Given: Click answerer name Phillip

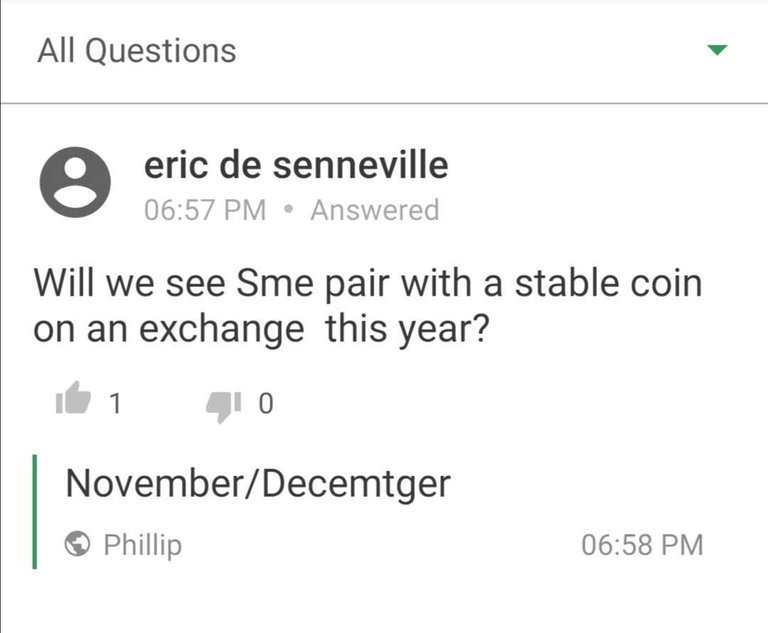Looking at the screenshot, I should [x=143, y=545].
